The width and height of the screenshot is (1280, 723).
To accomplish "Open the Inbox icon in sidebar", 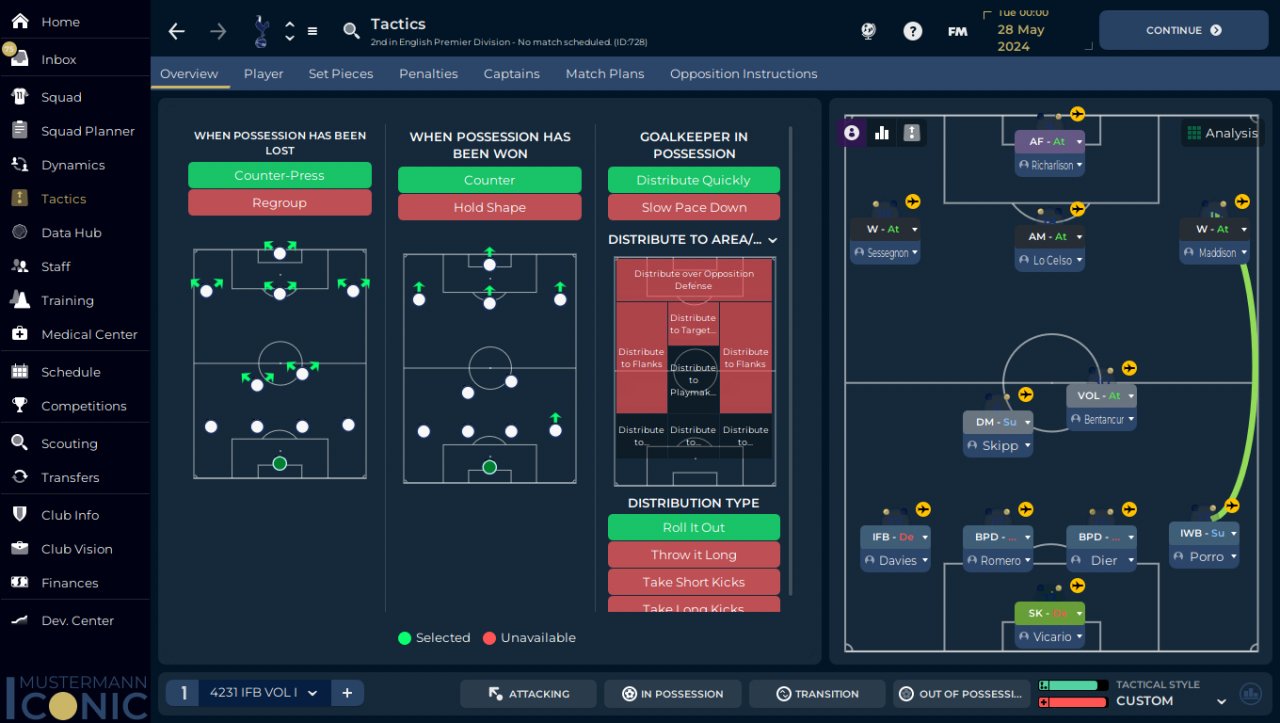I will coord(19,58).
